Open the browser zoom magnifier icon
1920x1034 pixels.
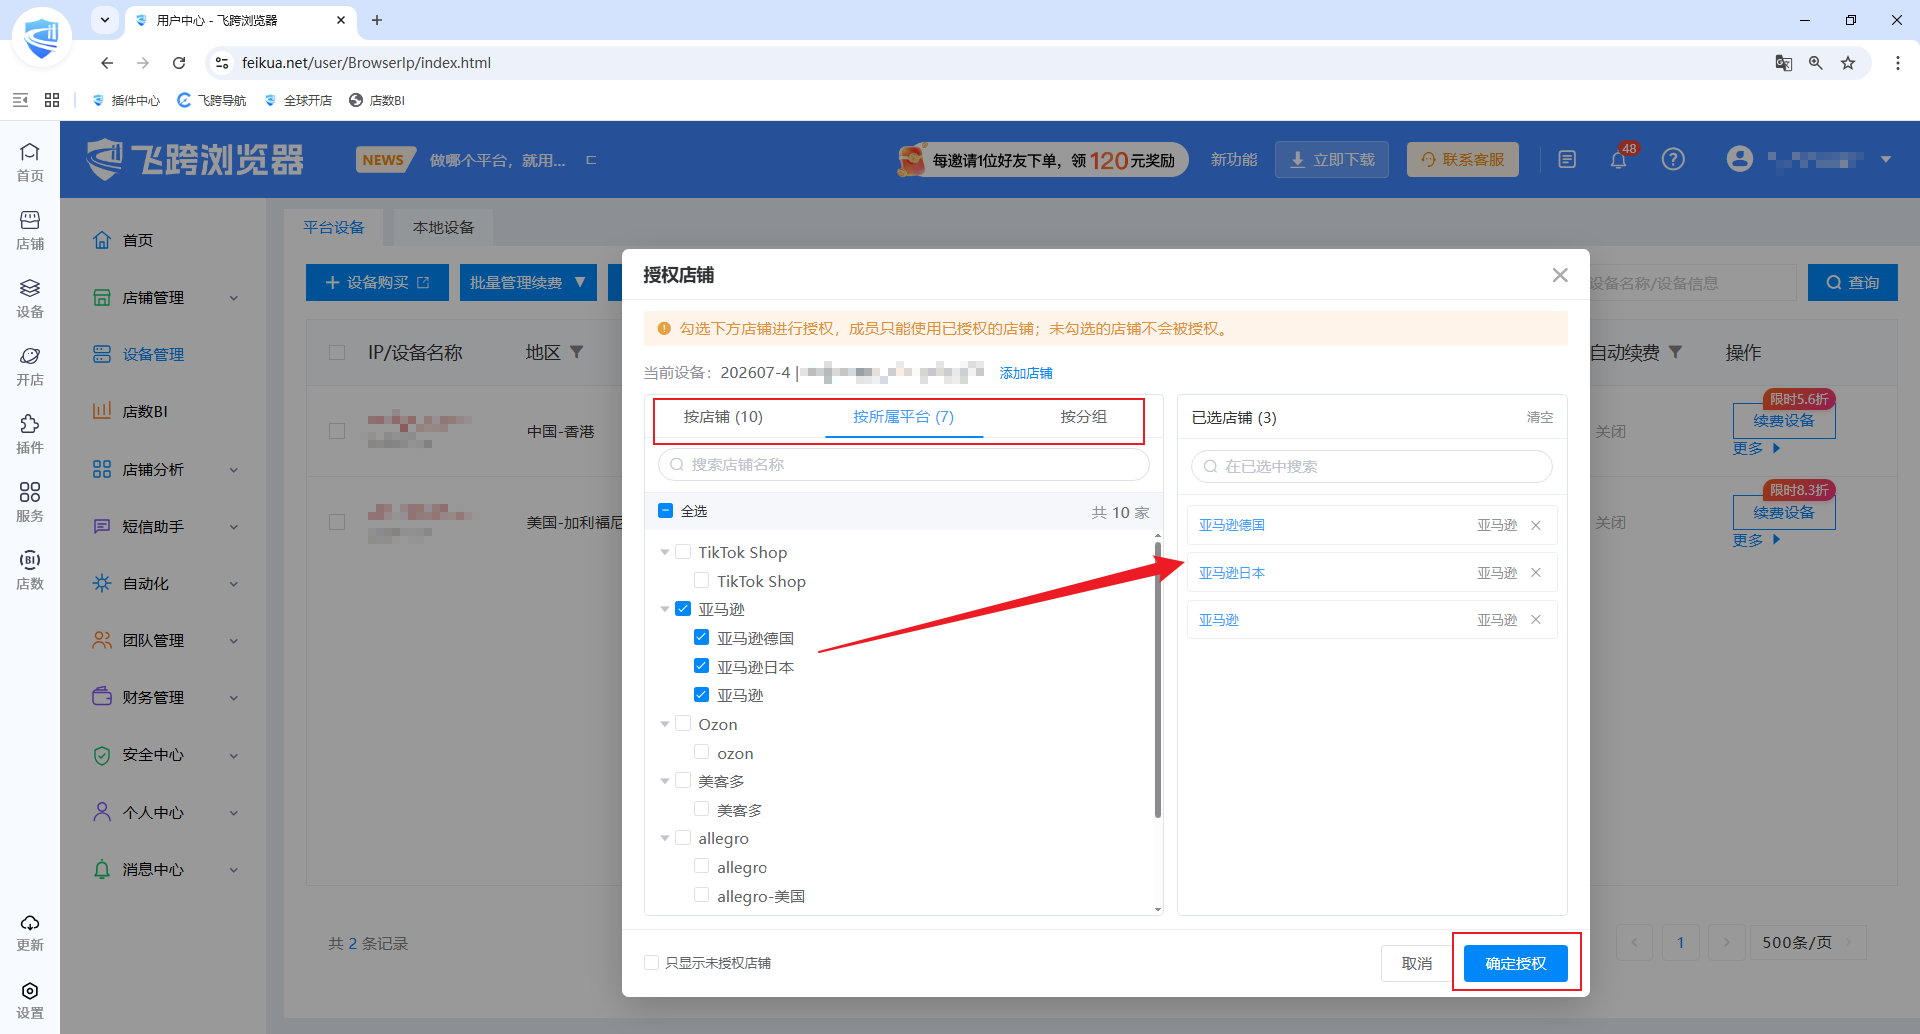tap(1816, 63)
